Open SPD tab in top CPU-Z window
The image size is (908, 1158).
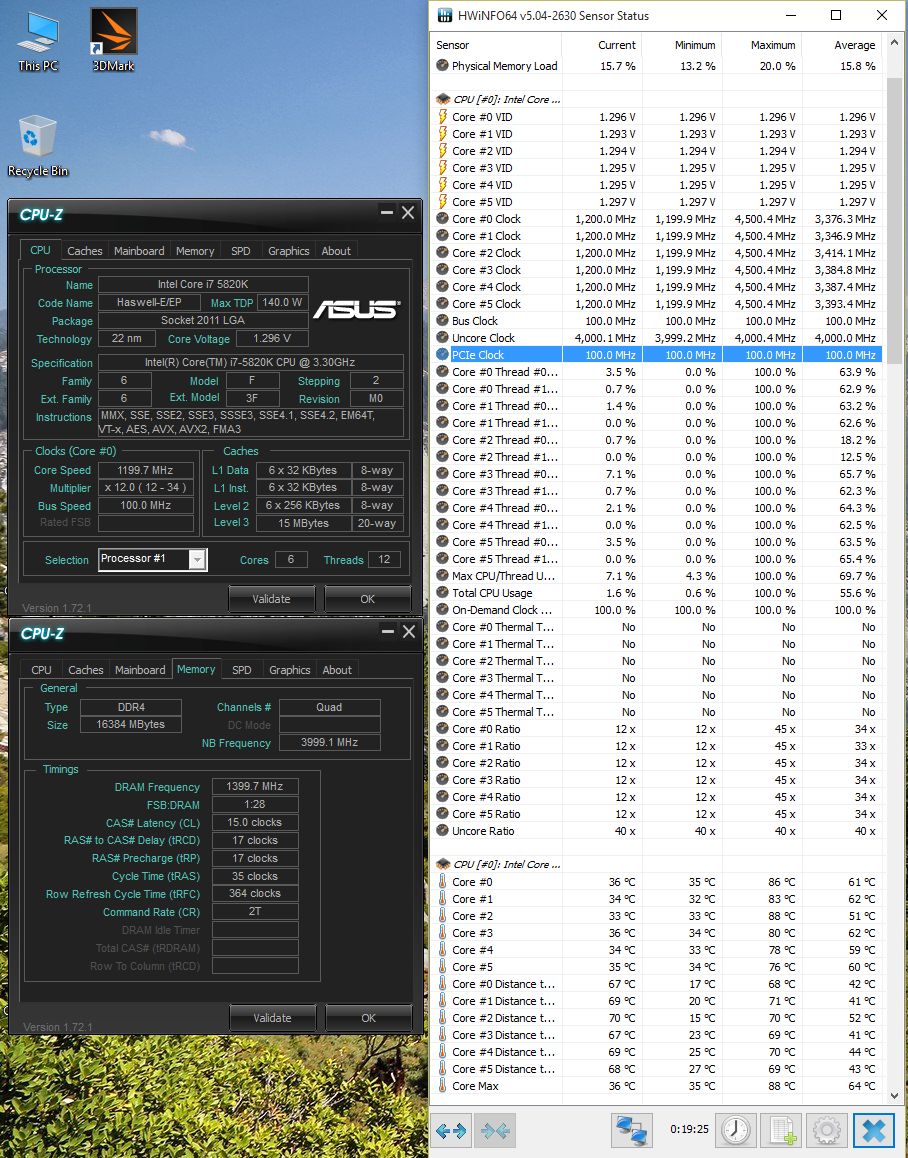click(x=241, y=251)
